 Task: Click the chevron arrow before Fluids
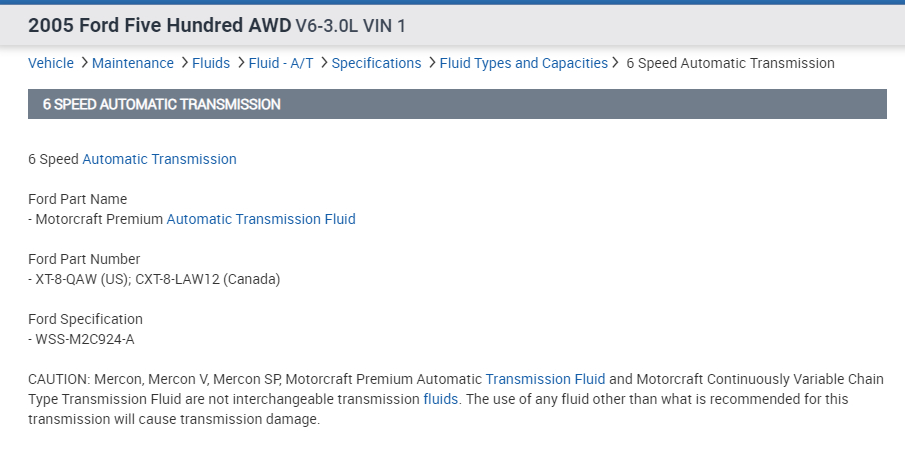[x=184, y=63]
